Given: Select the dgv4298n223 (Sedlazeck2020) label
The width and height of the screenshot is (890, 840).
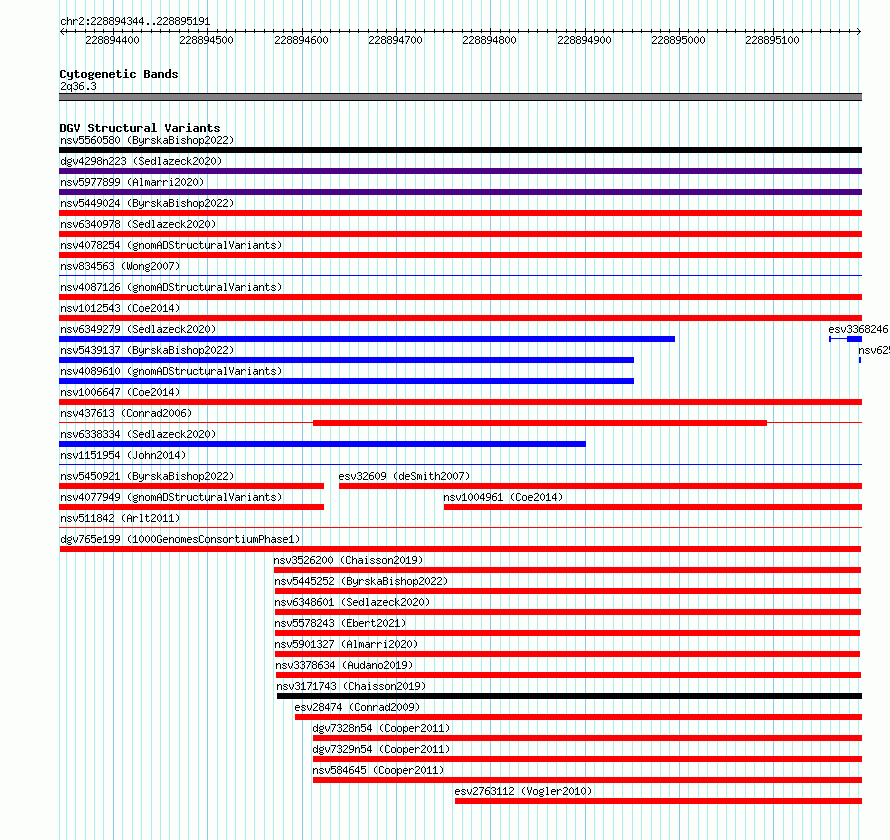Looking at the screenshot, I should [141, 161].
